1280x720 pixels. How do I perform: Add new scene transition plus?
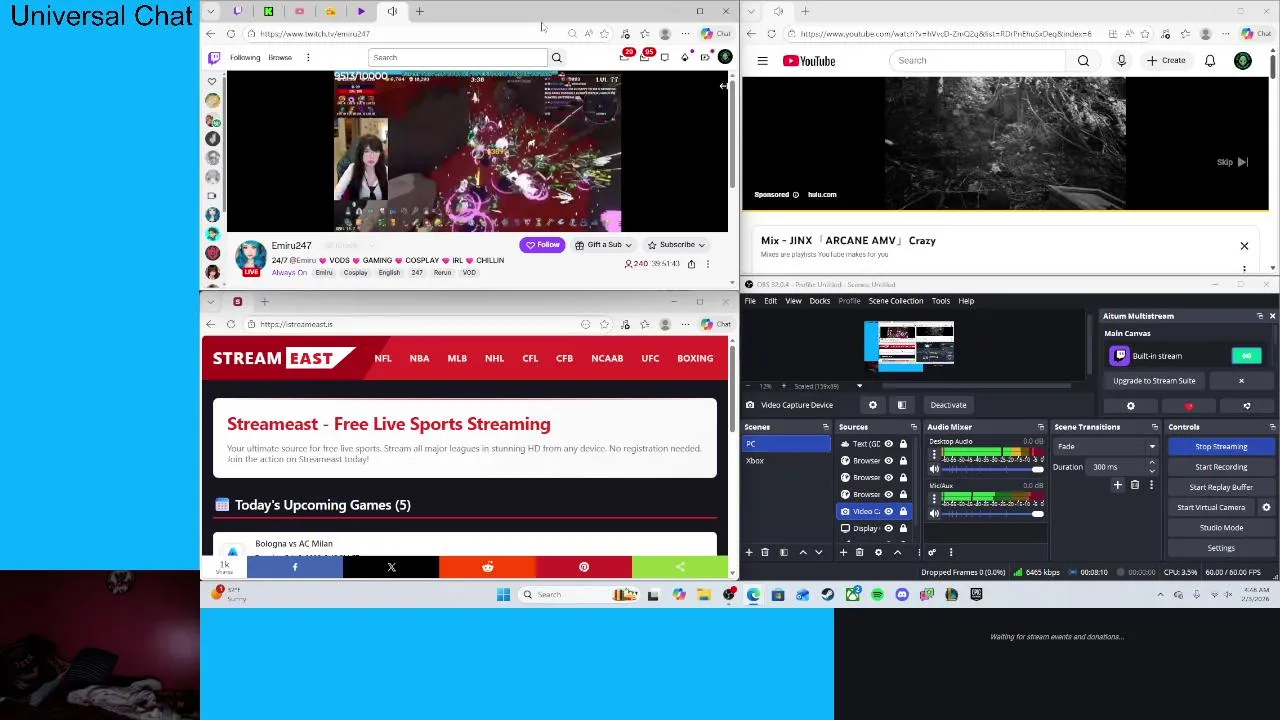tap(1118, 485)
